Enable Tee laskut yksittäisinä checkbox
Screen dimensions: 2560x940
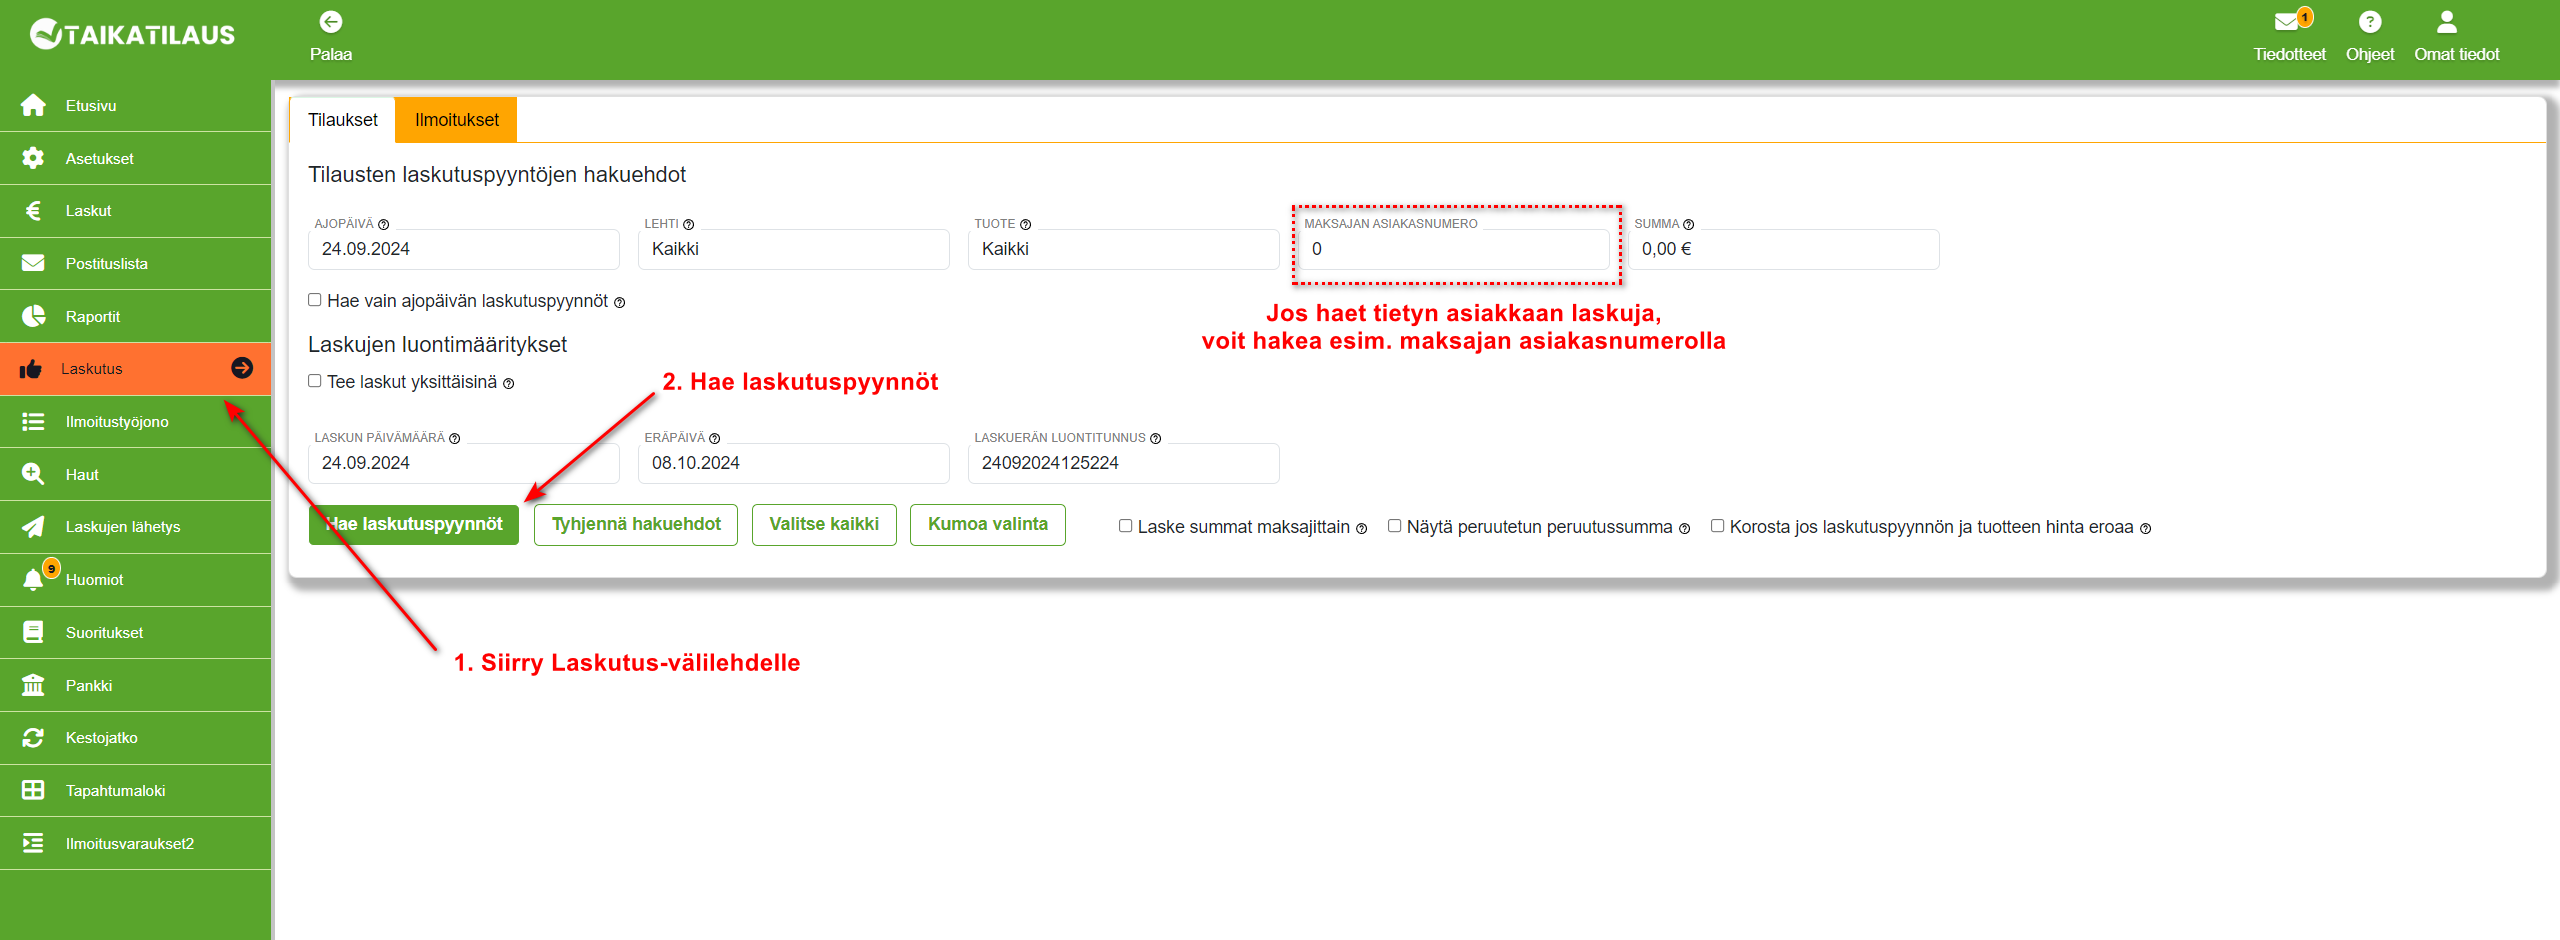click(315, 381)
